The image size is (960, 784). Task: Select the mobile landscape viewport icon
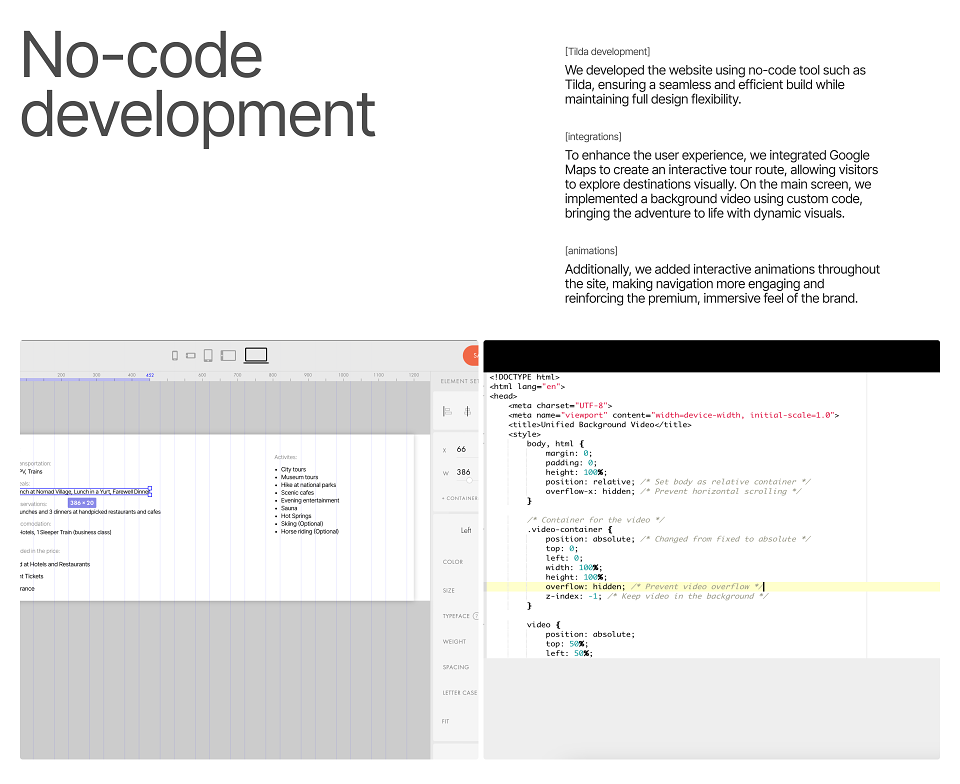click(191, 356)
